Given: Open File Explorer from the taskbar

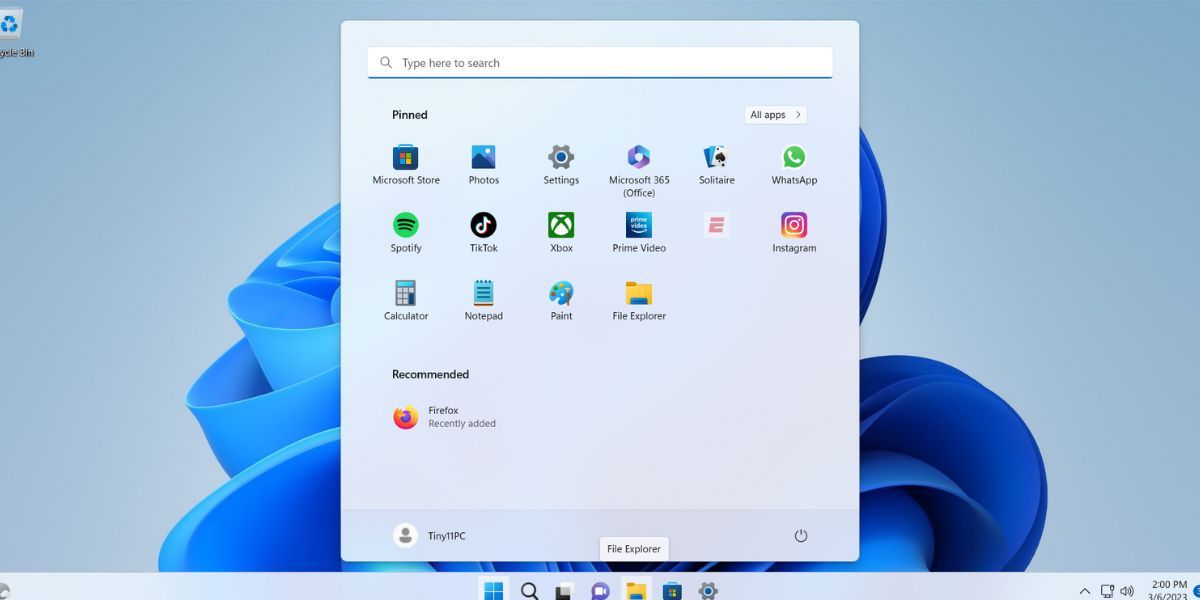Looking at the screenshot, I should pos(636,590).
